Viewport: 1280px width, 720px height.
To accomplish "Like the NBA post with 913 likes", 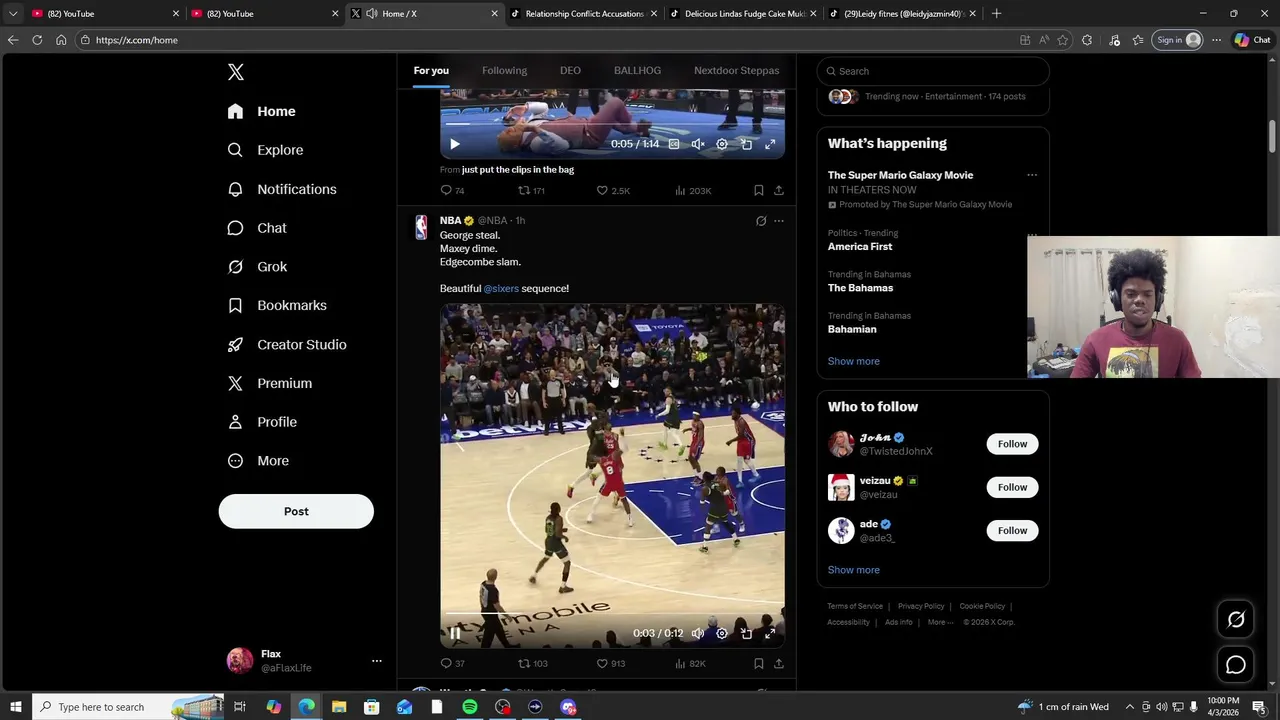I will [x=611, y=663].
